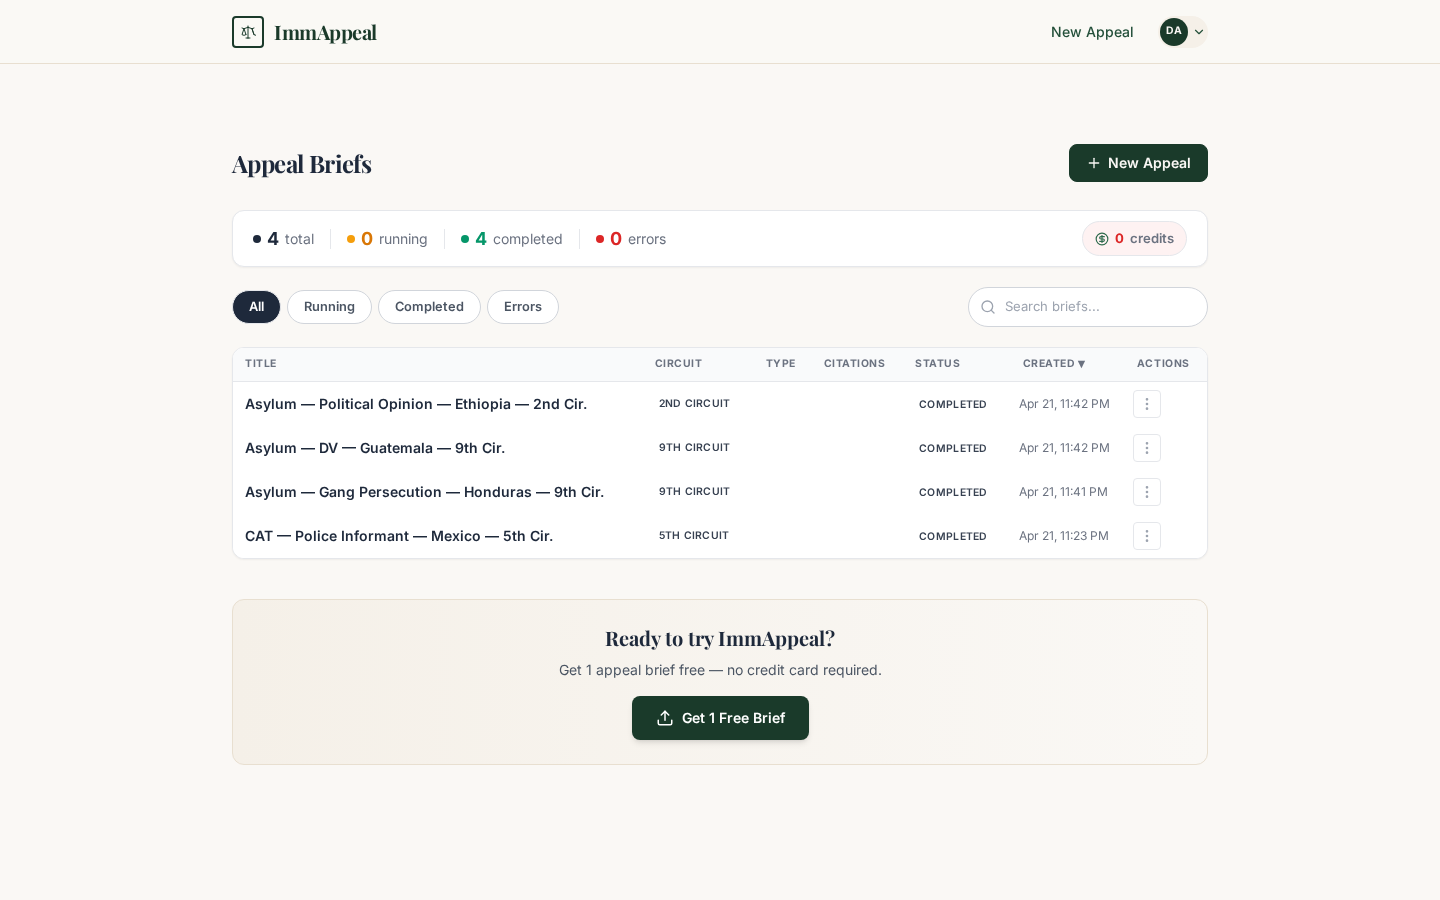The image size is (1440, 900).
Task: Click the Title column header
Action: point(261,364)
